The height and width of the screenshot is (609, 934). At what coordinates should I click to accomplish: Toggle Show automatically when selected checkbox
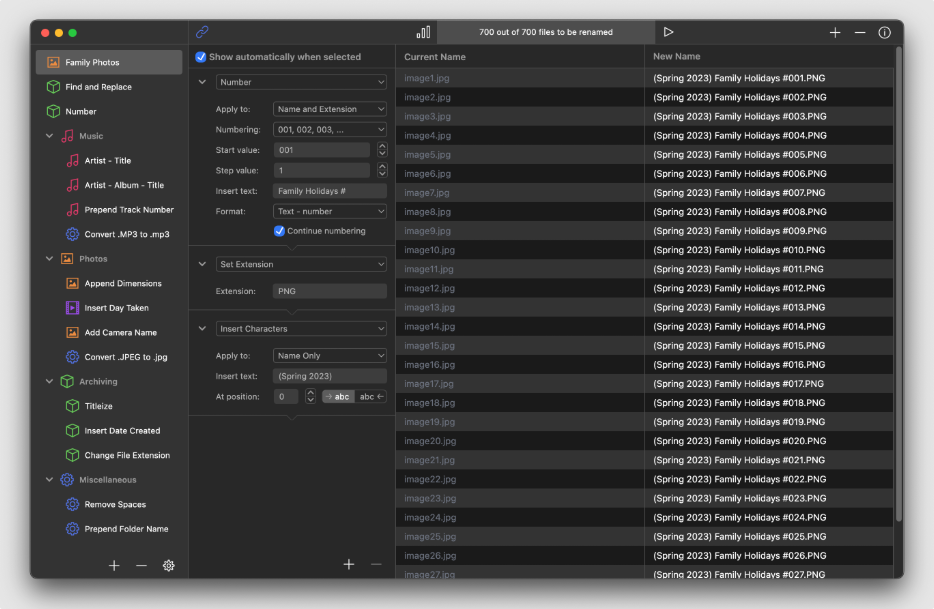click(x=201, y=57)
